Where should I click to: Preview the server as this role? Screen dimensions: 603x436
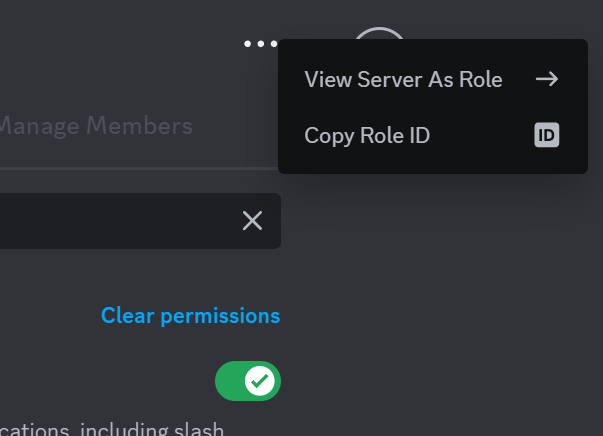(x=403, y=79)
